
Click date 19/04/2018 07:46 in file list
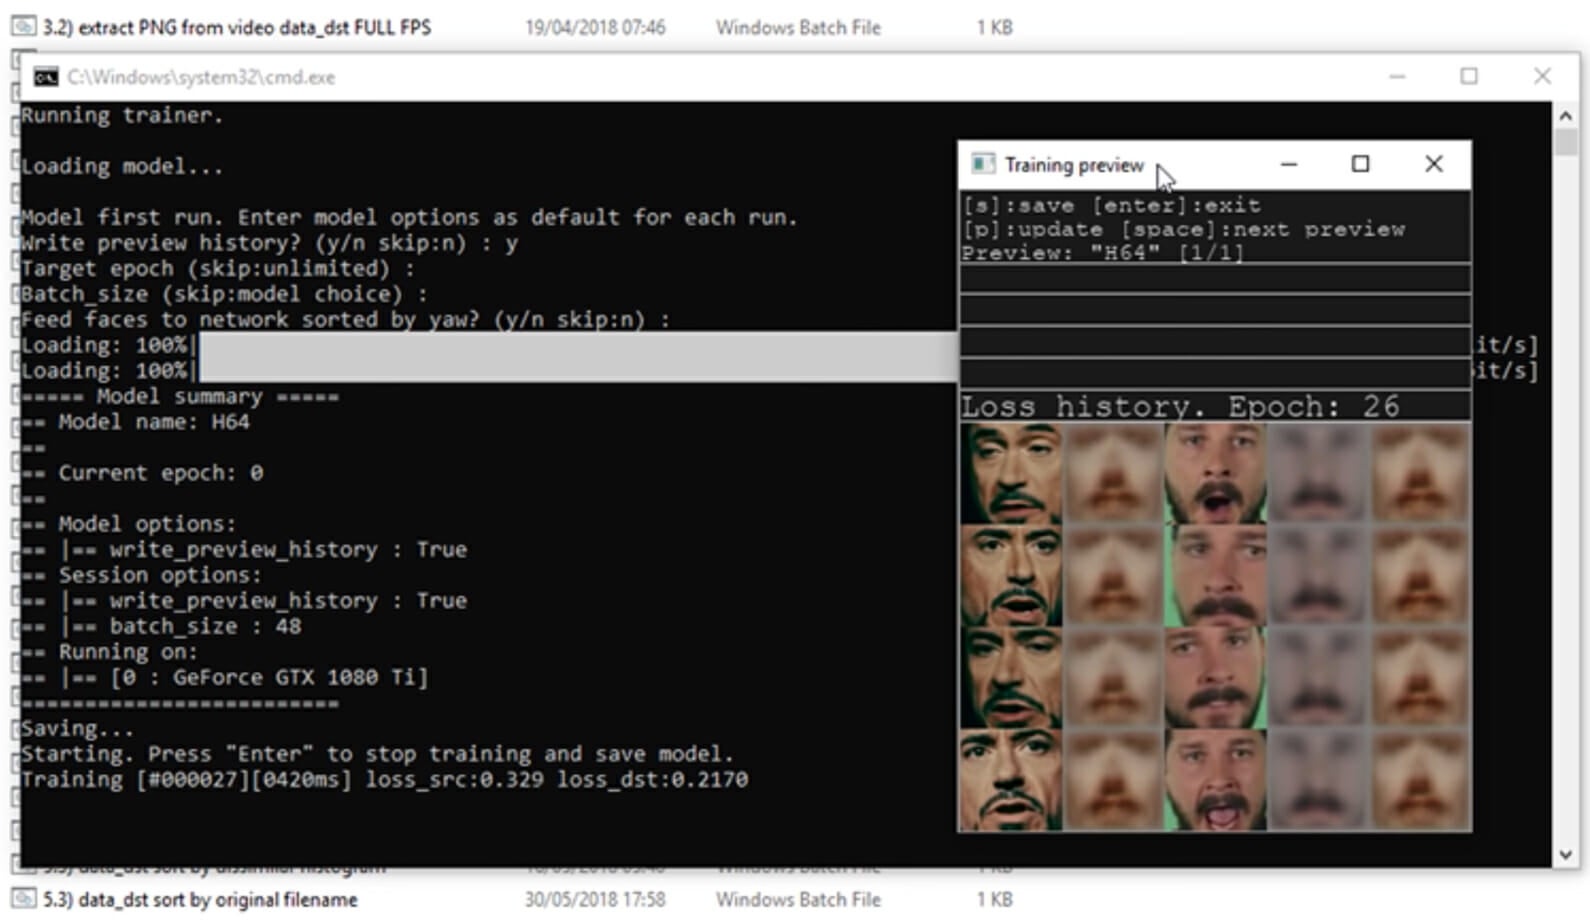click(595, 27)
